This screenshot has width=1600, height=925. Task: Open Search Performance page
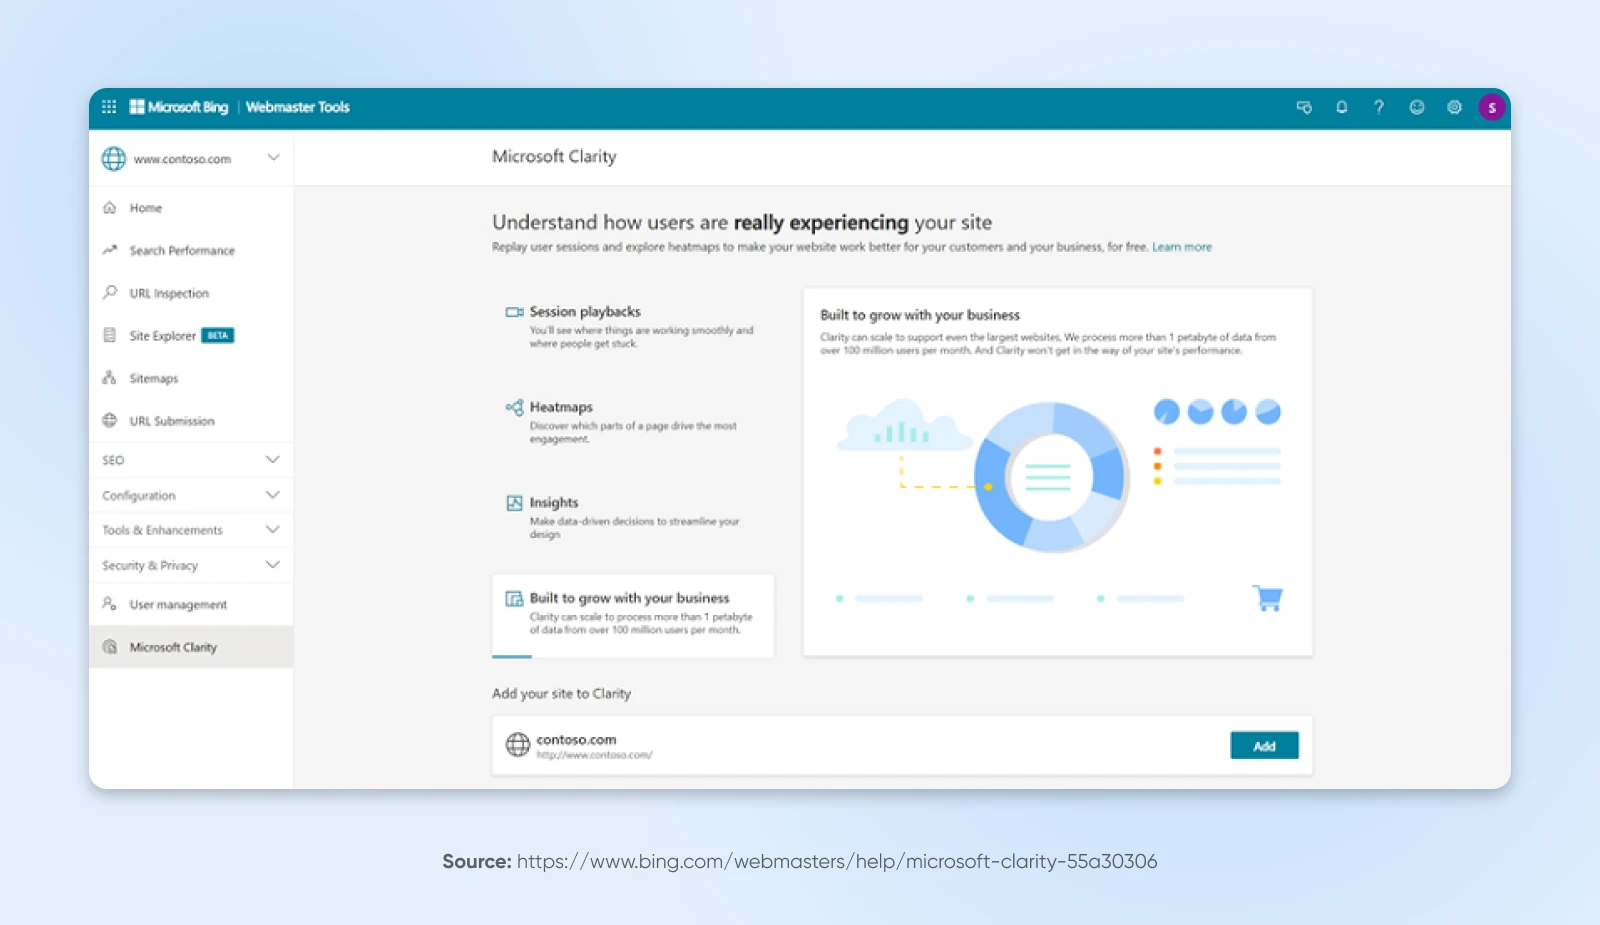191,250
